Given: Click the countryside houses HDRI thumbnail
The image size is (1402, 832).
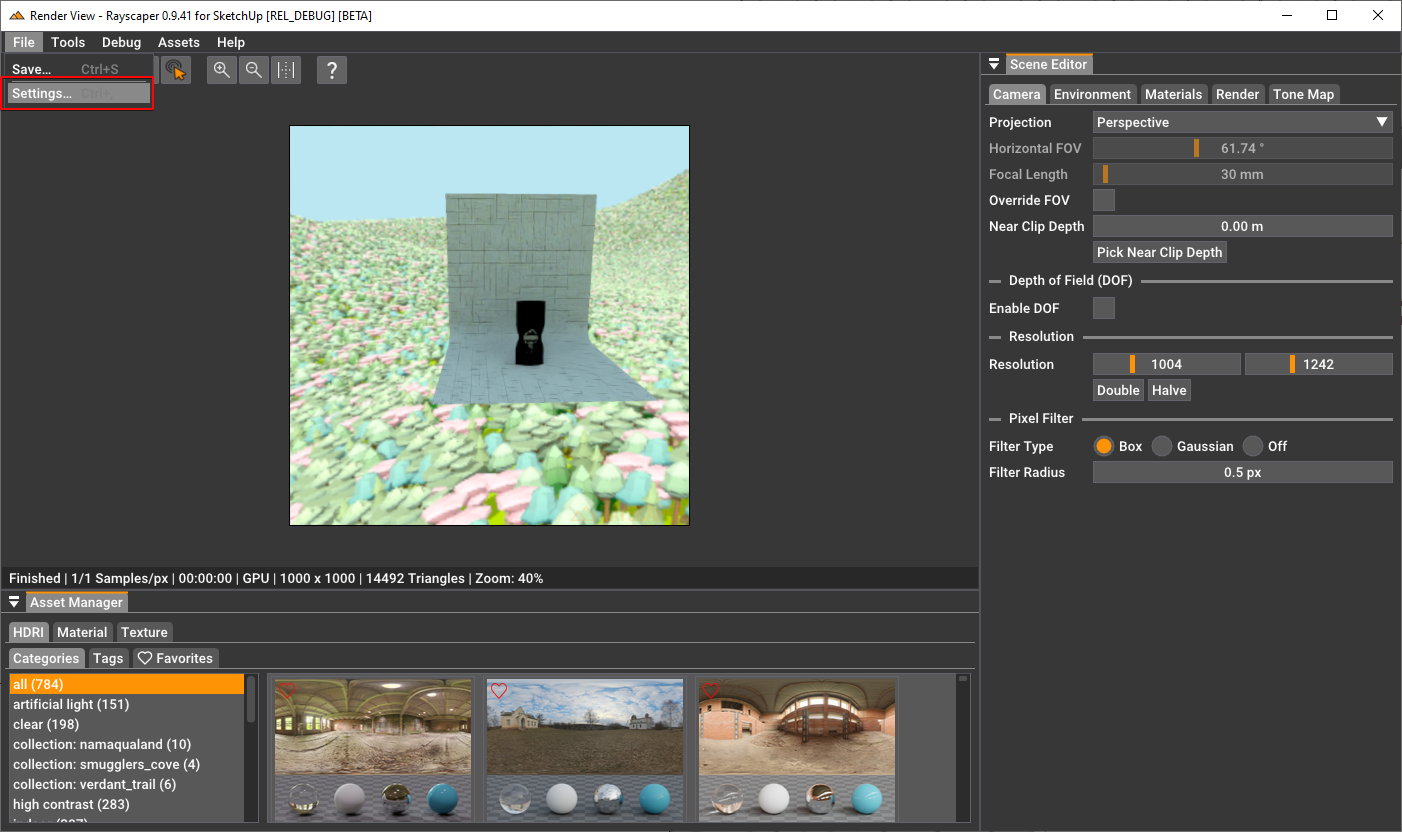Looking at the screenshot, I should click(x=585, y=750).
